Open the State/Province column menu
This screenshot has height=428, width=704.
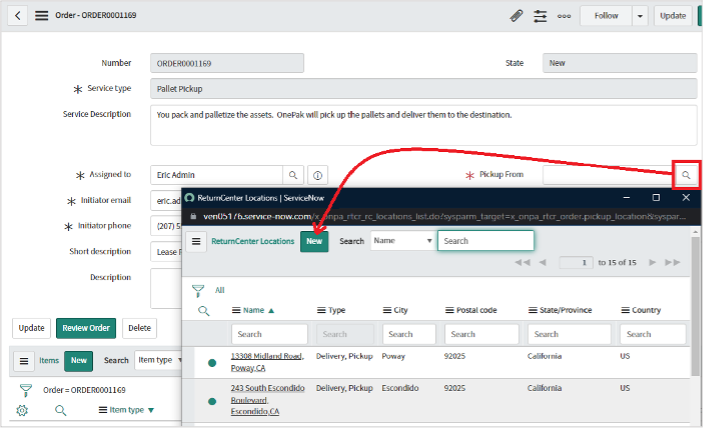click(533, 310)
